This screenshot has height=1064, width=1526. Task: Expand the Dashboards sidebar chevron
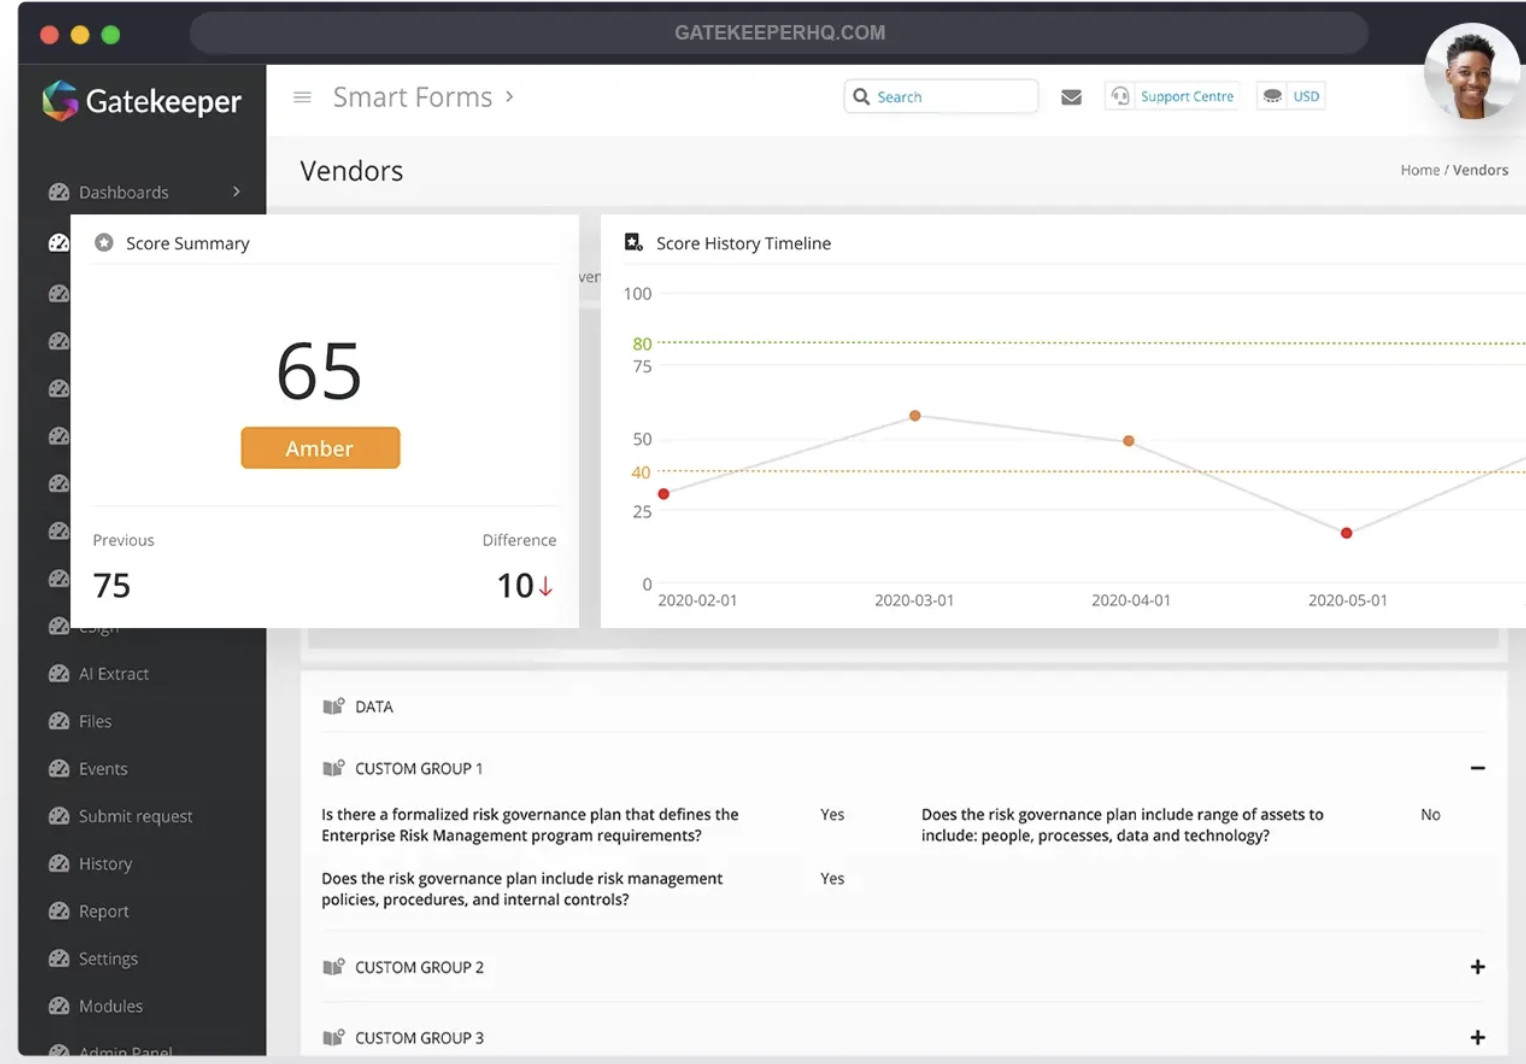237,192
